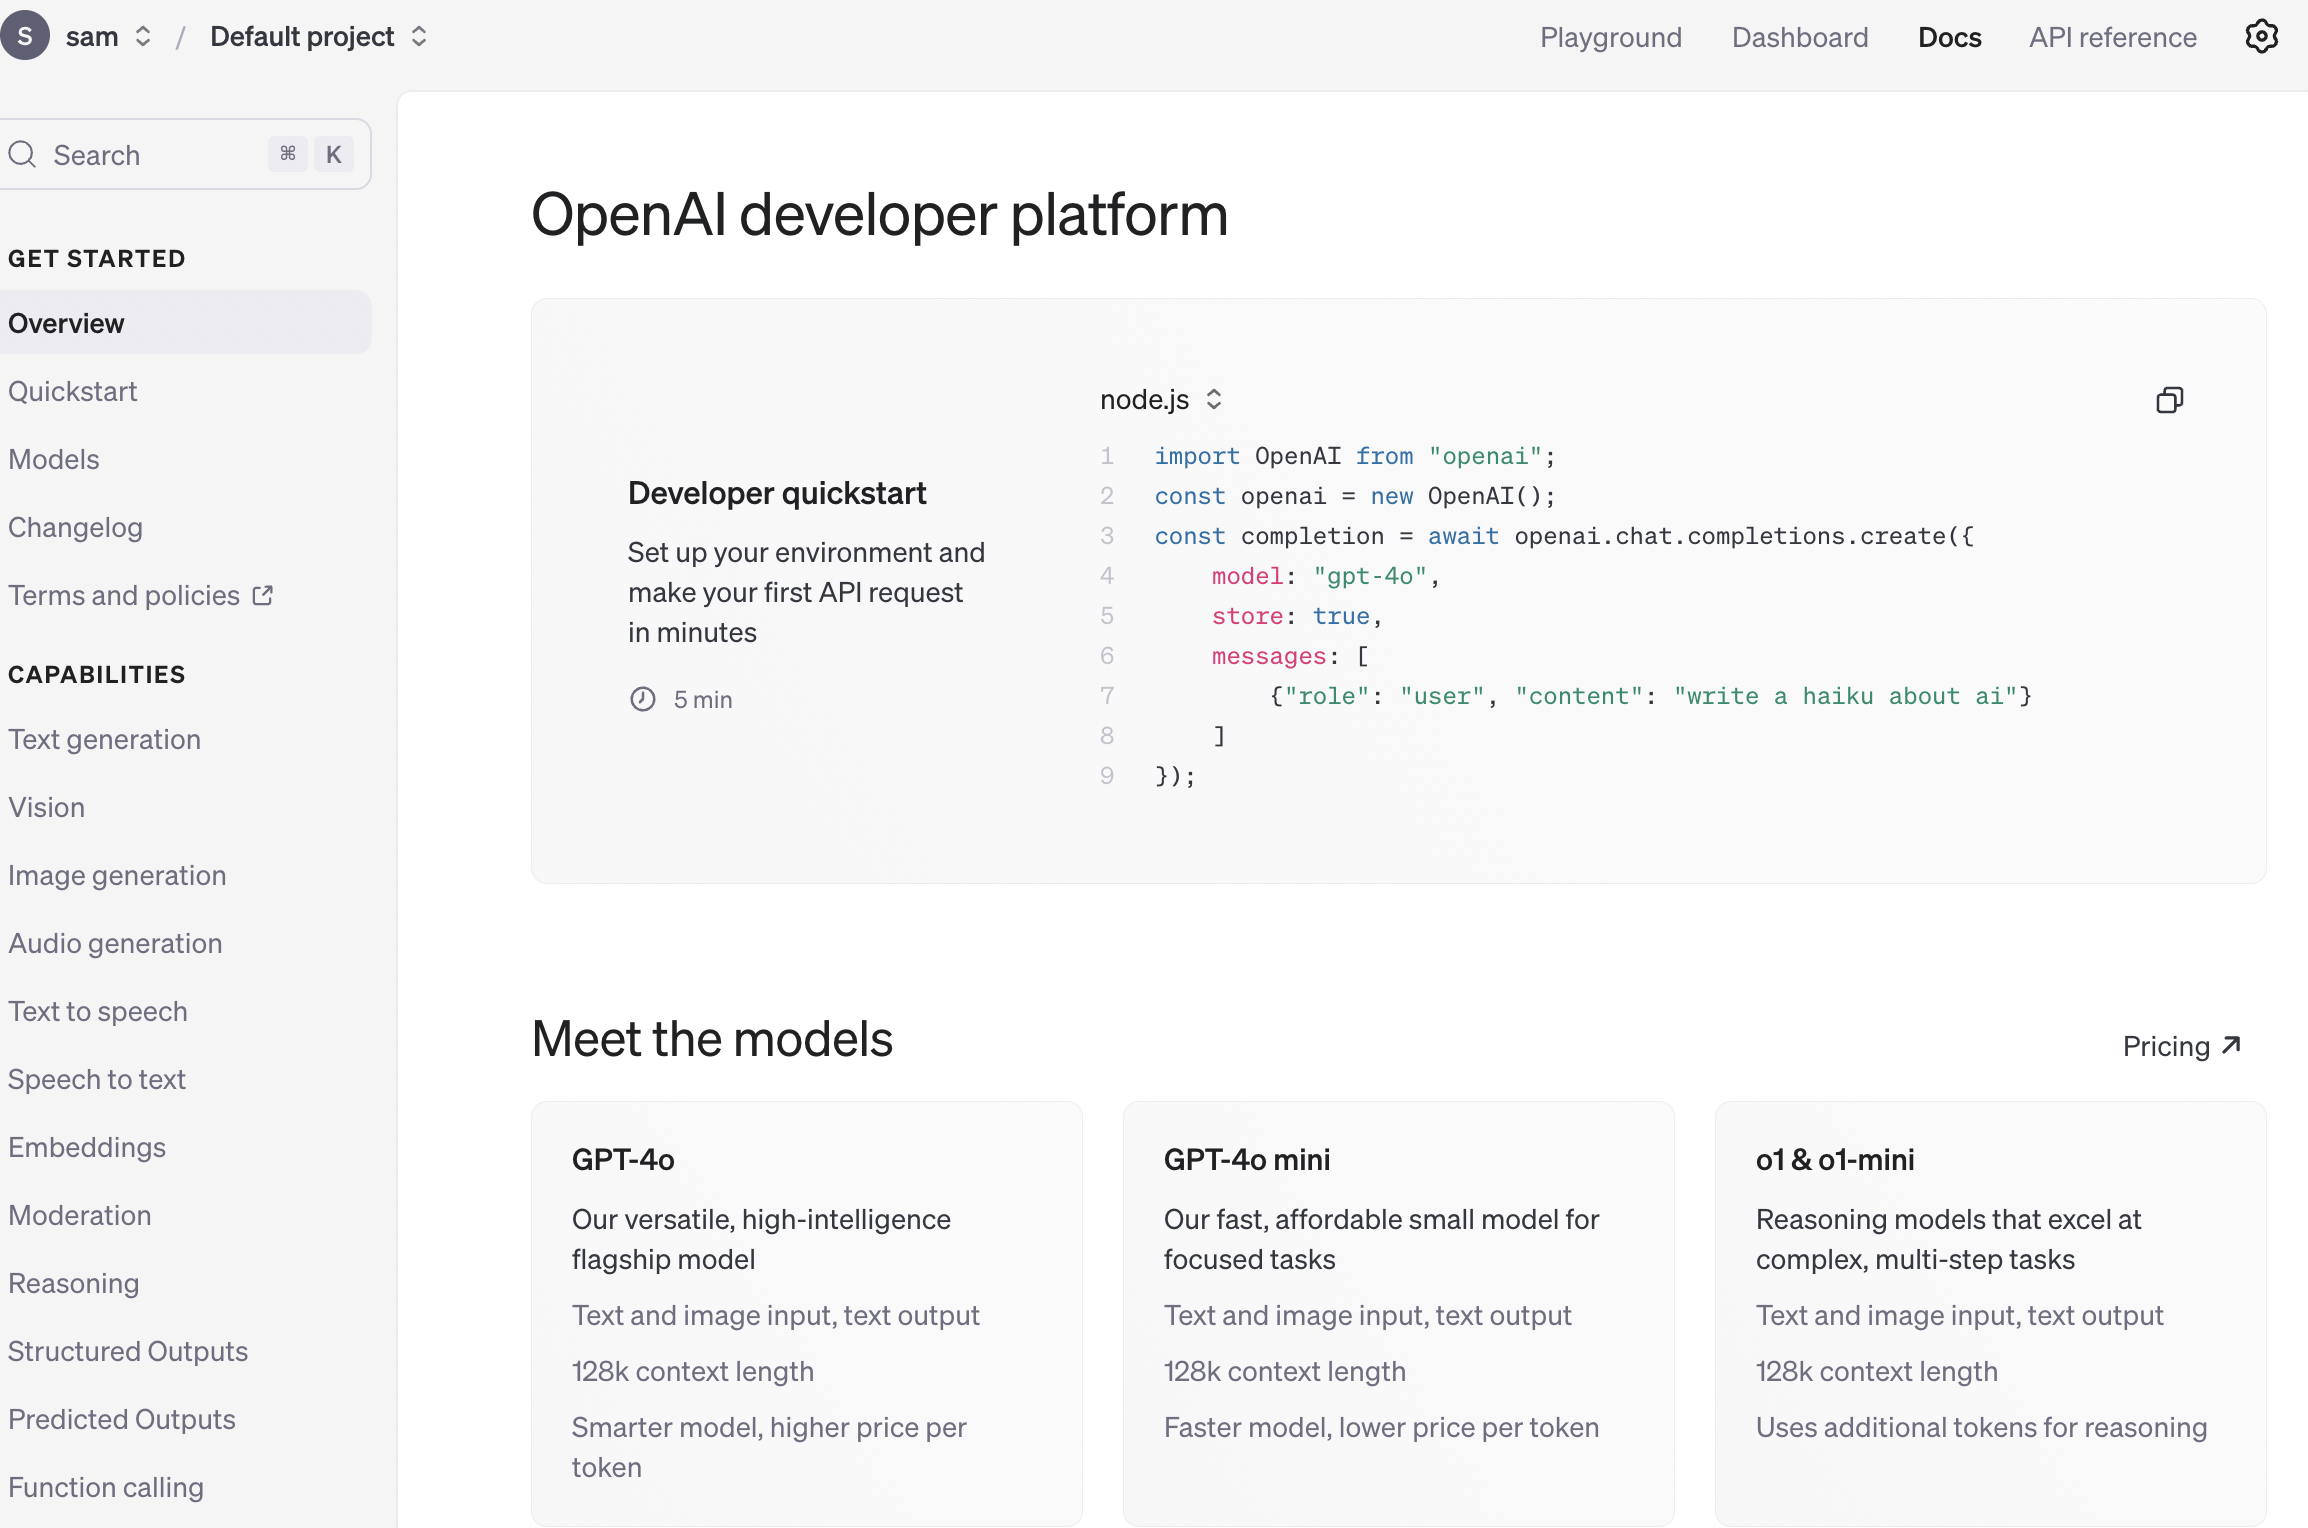Copy code using the copy icon
The width and height of the screenshot is (2308, 1528).
click(2169, 400)
